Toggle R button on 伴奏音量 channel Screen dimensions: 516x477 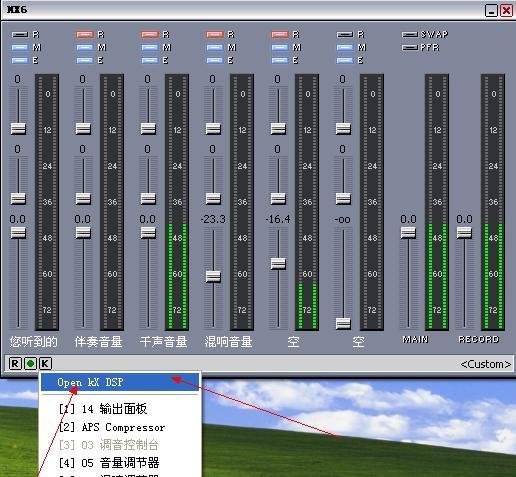pos(85,34)
